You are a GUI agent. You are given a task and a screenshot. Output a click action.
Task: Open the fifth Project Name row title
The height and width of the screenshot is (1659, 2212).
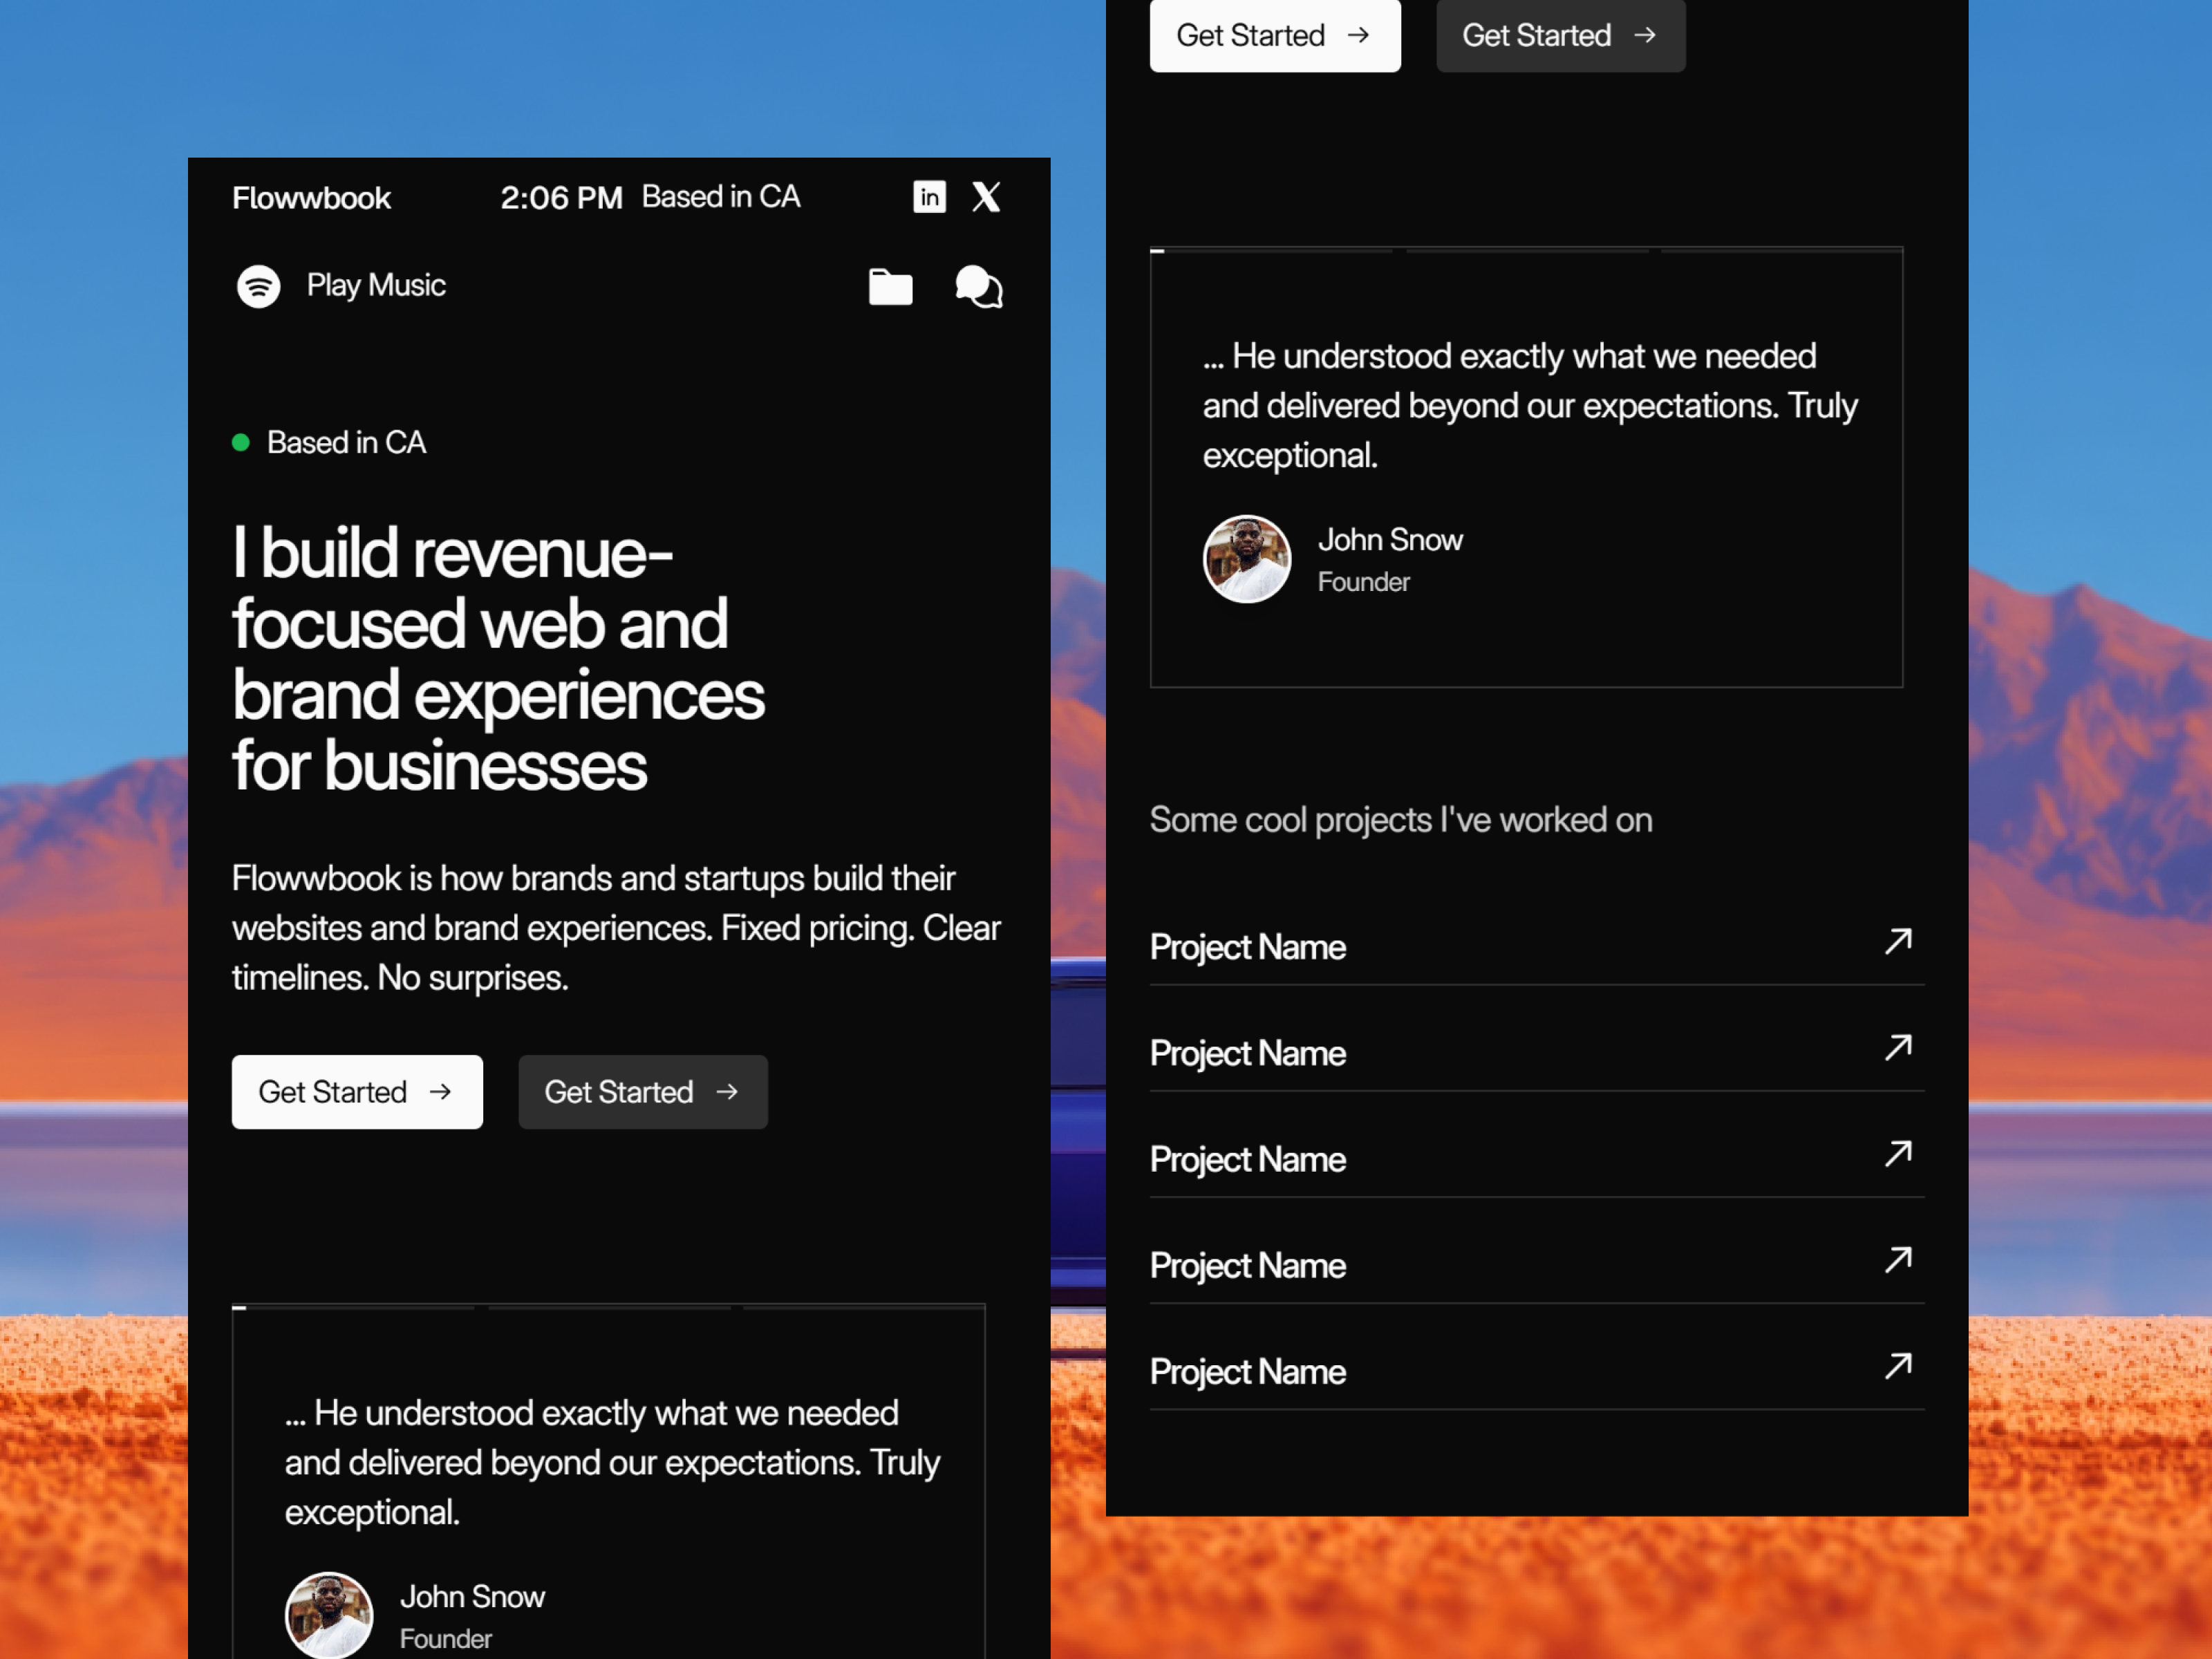(x=1247, y=1371)
